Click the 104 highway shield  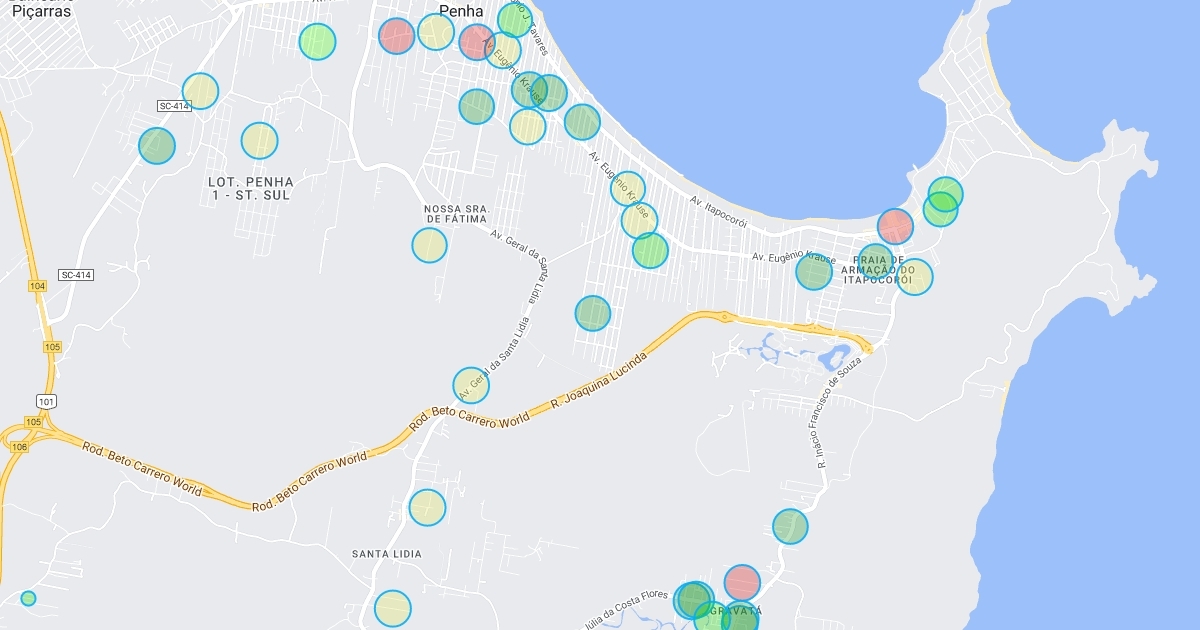[x=37, y=286]
